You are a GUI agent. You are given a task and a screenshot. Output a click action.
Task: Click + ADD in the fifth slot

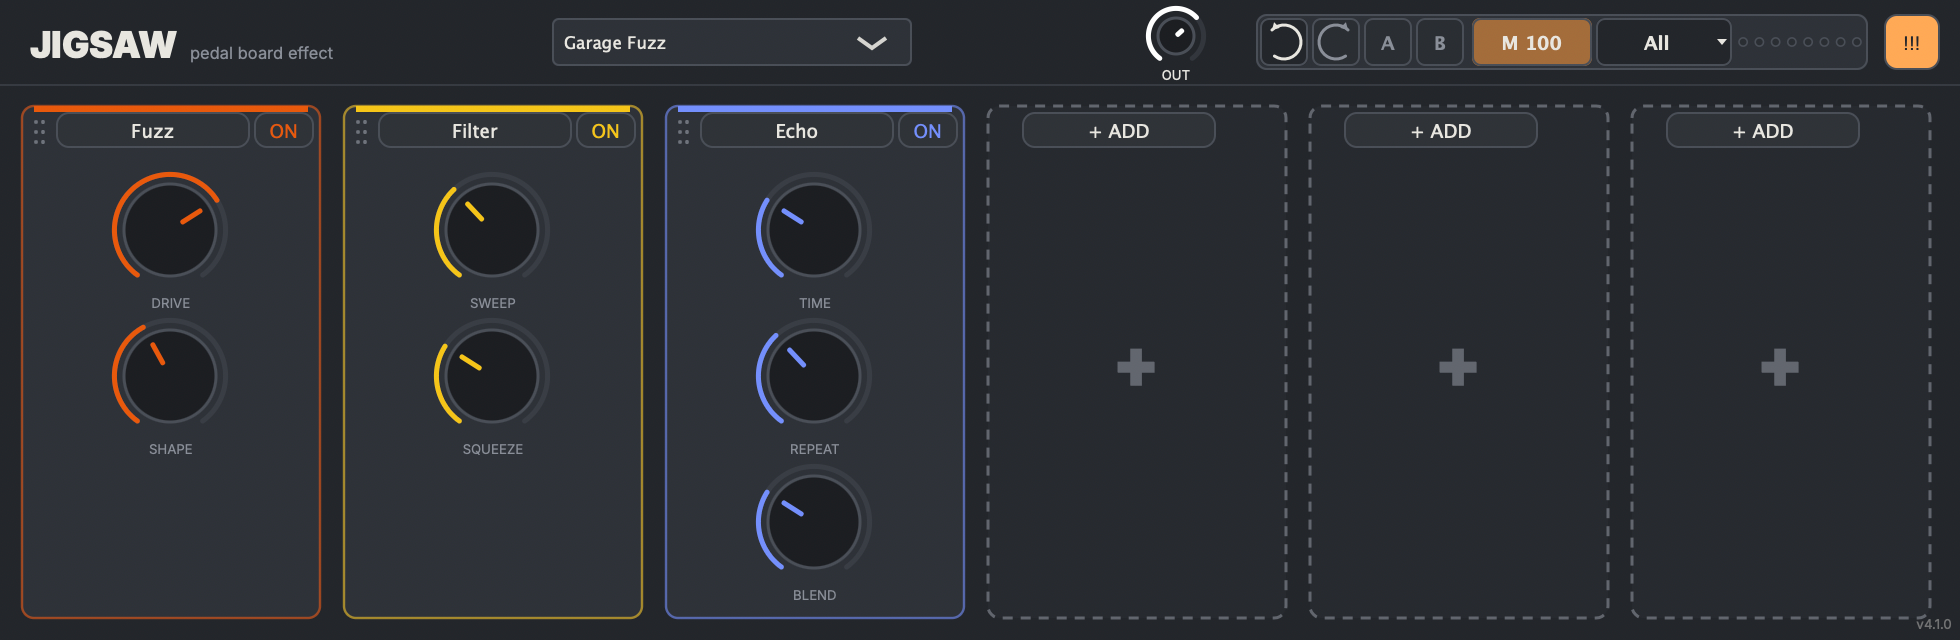click(x=1440, y=131)
